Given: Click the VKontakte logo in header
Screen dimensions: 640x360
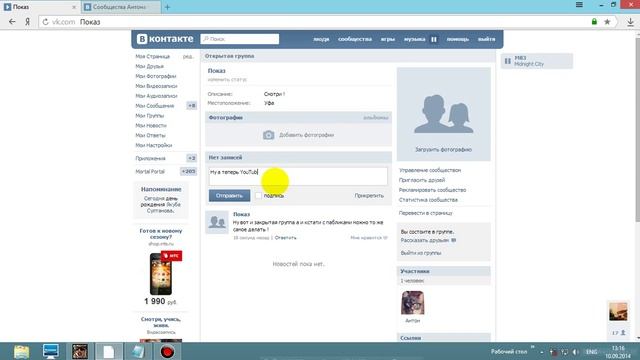Looking at the screenshot, I should pos(165,39).
